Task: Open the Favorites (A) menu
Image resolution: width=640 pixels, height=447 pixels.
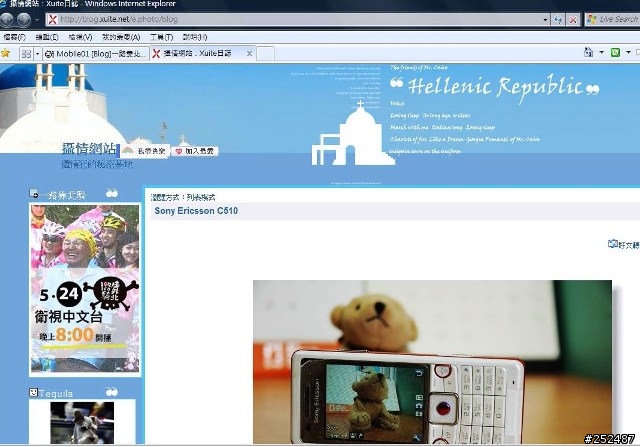Action: click(121, 37)
